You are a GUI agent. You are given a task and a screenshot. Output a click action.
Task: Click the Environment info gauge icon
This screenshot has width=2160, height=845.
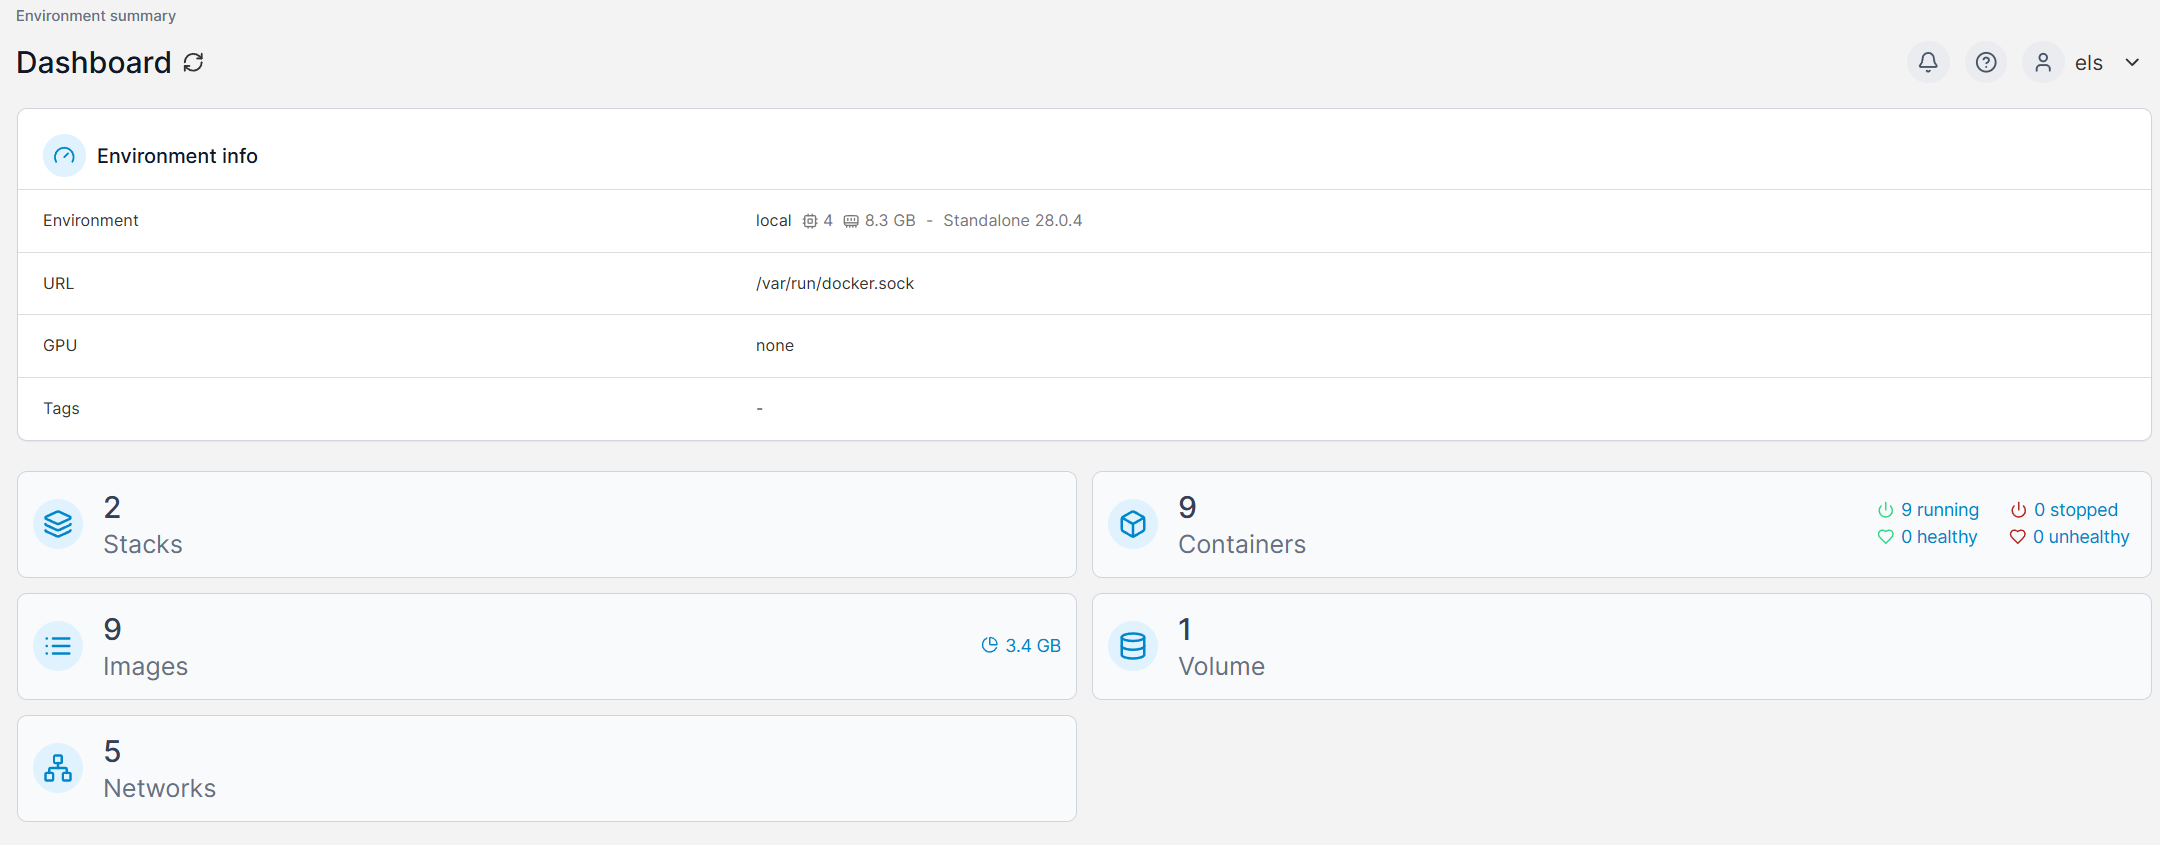(64, 156)
